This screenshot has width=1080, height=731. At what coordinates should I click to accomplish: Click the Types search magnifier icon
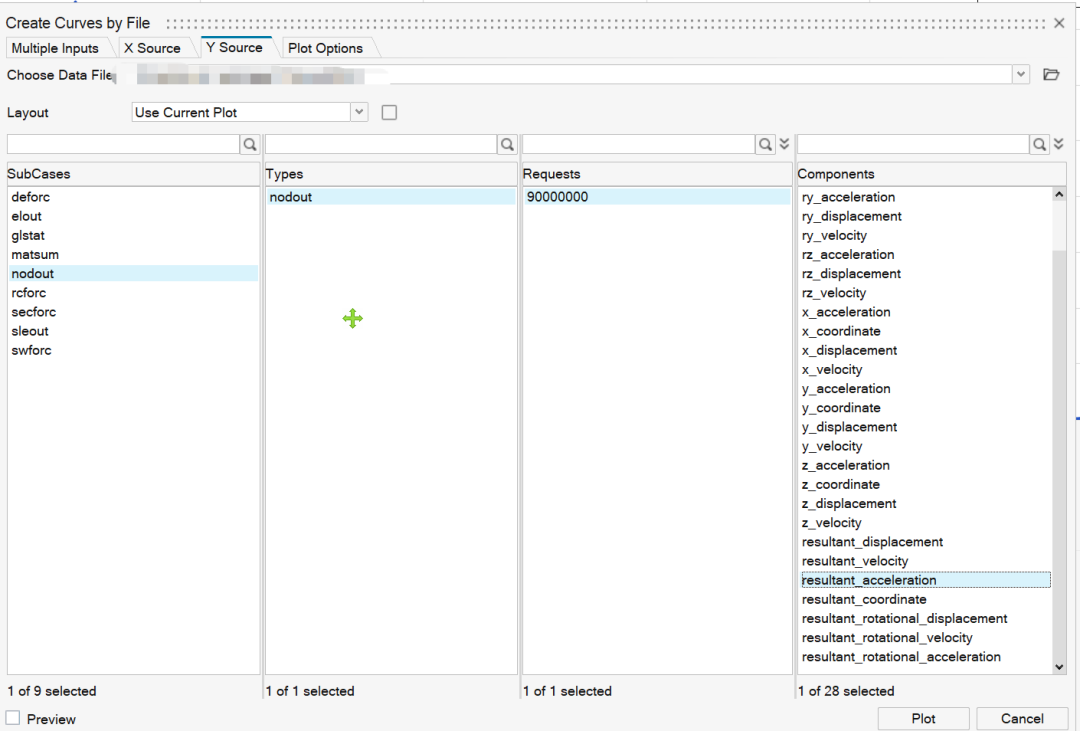[507, 144]
